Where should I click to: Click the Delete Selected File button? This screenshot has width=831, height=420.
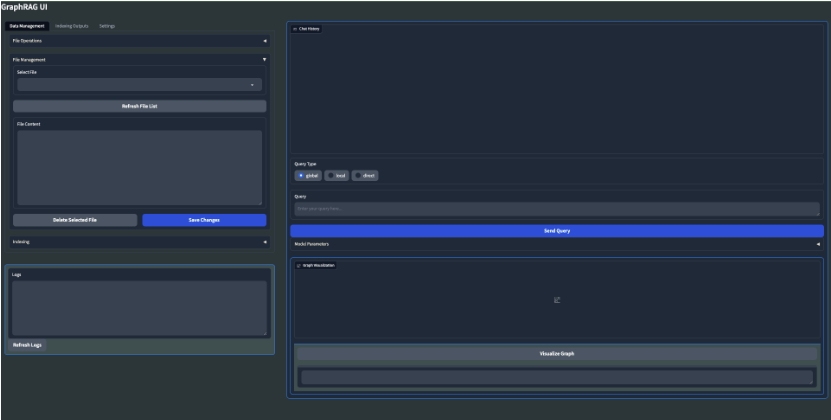pos(74,220)
